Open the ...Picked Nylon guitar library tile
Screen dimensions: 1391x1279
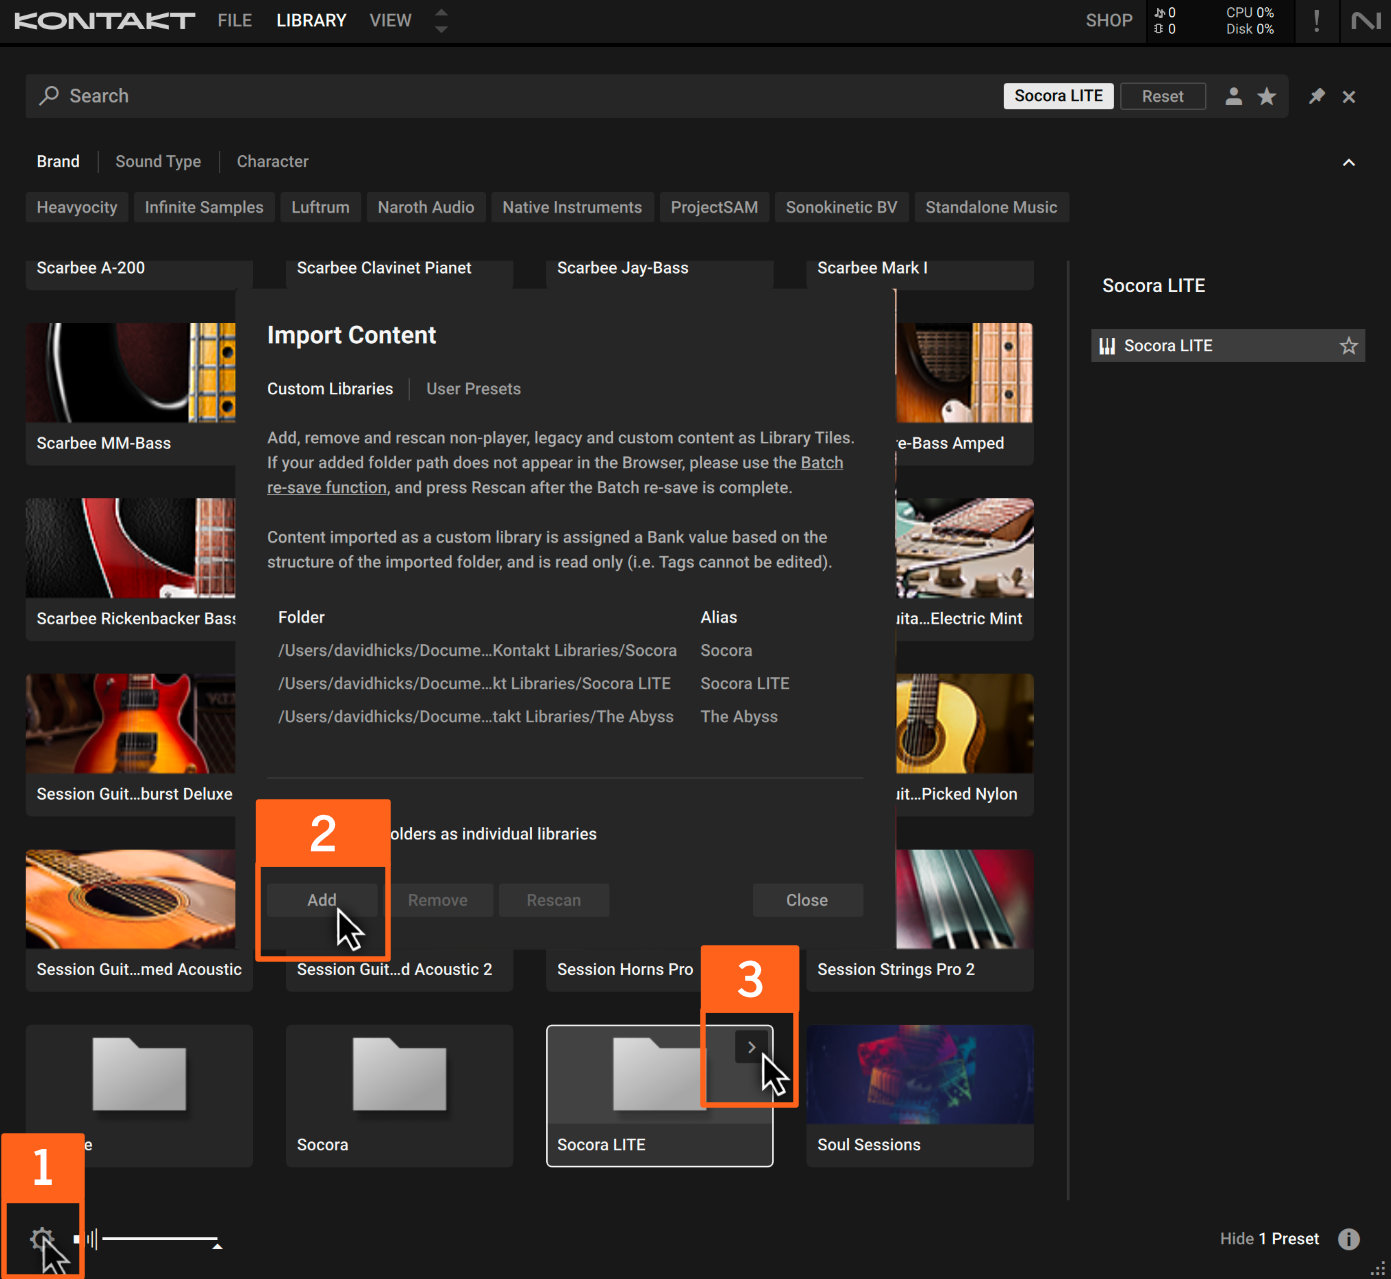(965, 745)
